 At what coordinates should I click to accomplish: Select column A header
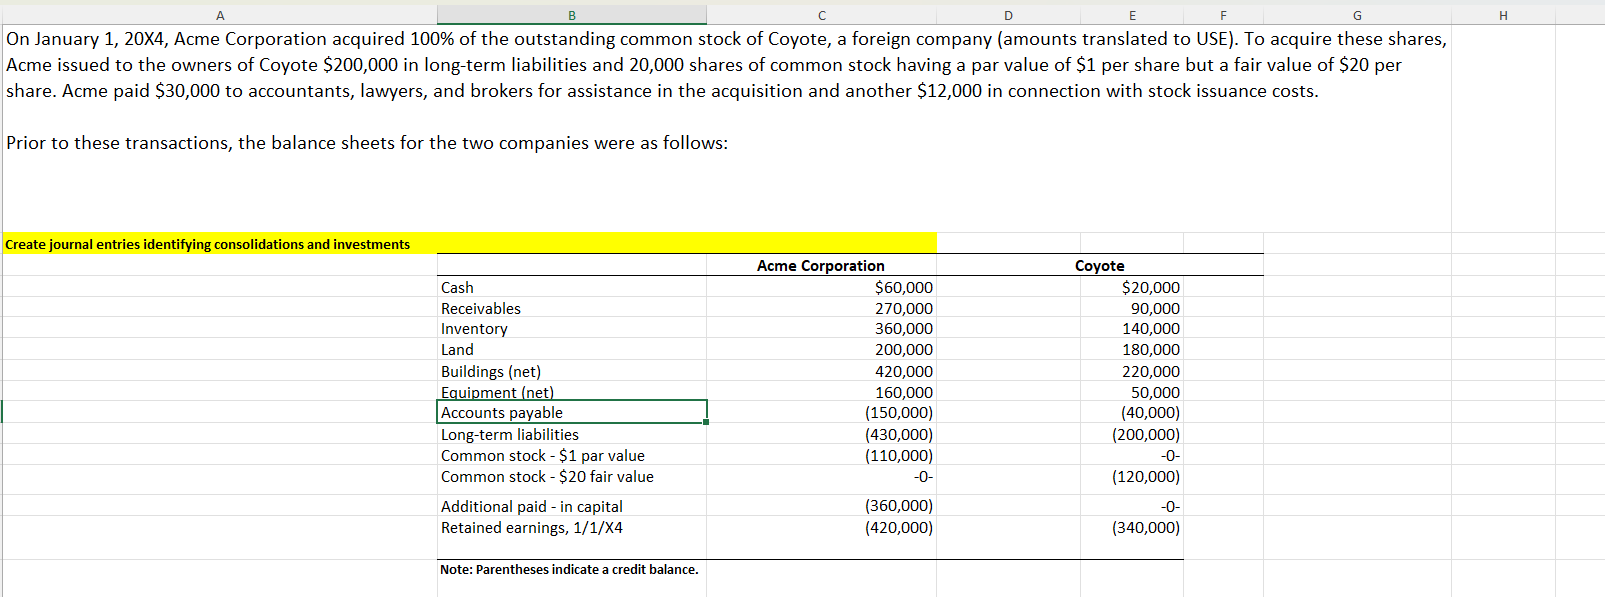point(220,15)
